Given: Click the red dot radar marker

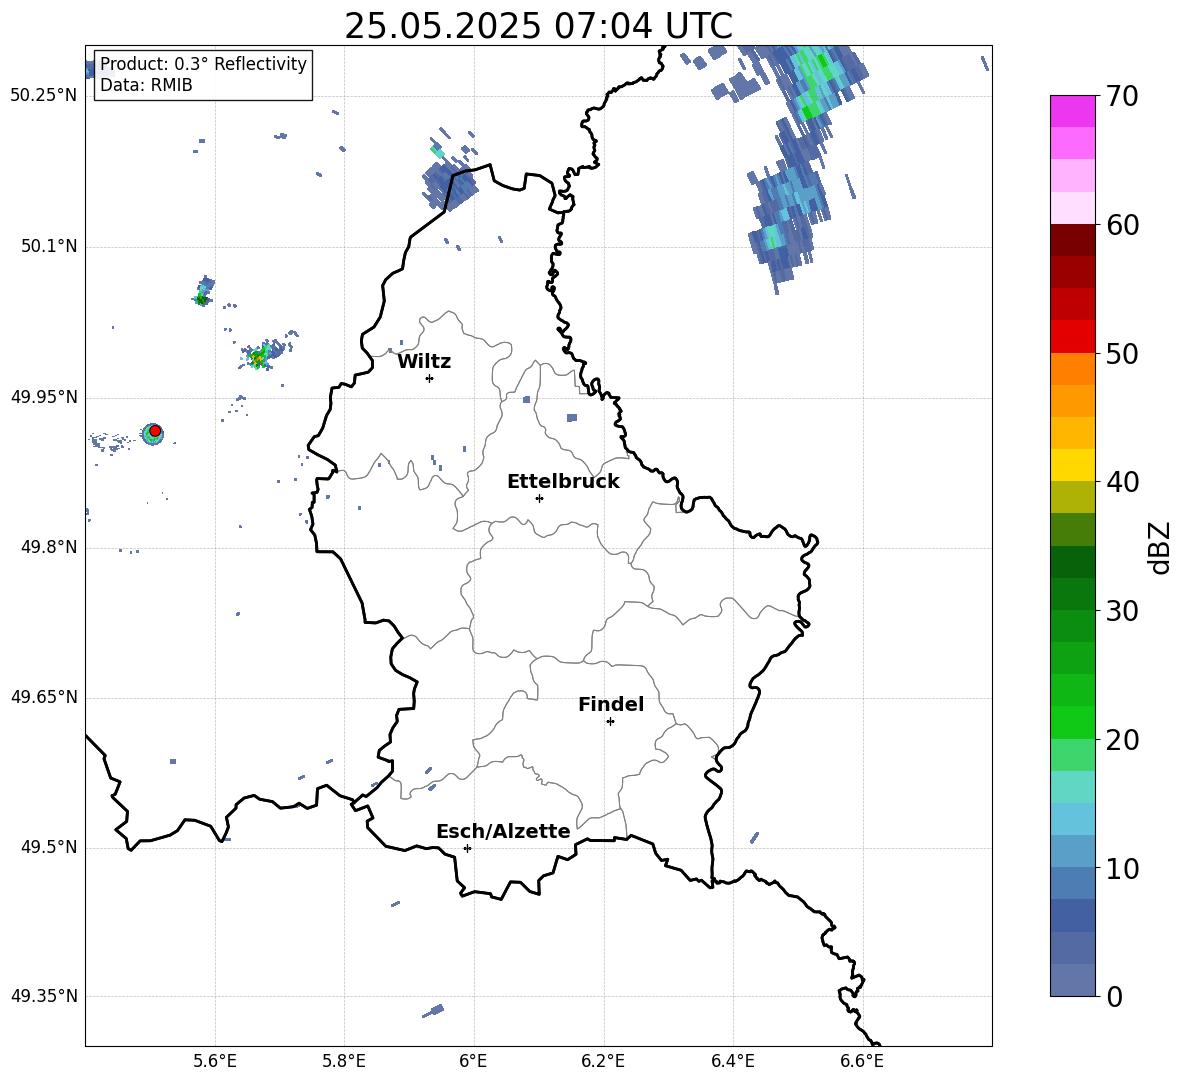Looking at the screenshot, I should pyautogui.click(x=155, y=431).
